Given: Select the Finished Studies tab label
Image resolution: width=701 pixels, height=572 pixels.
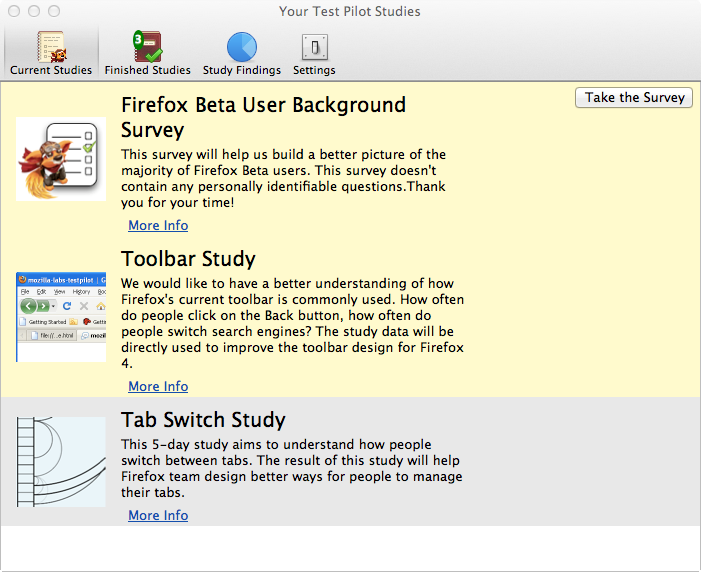Looking at the screenshot, I should [x=148, y=70].
